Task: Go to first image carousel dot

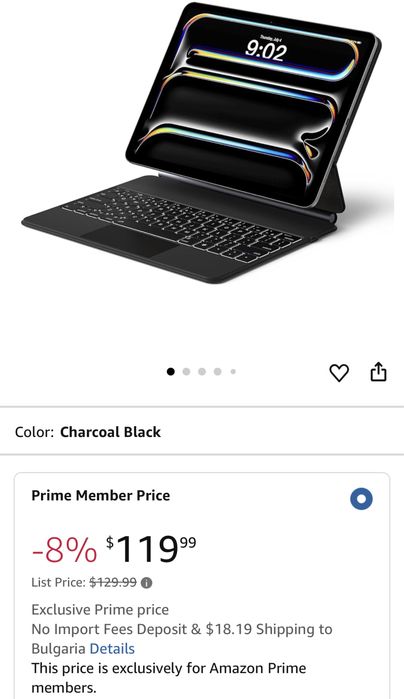Action: pos(170,371)
